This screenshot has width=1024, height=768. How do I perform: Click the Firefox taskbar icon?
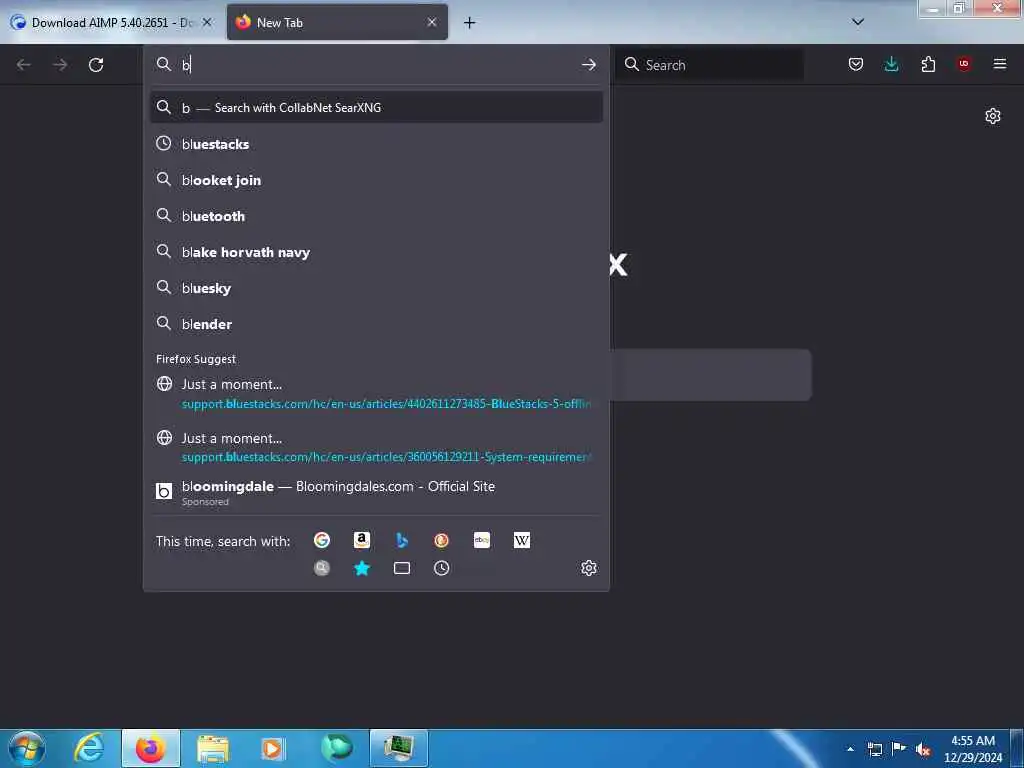click(x=150, y=748)
